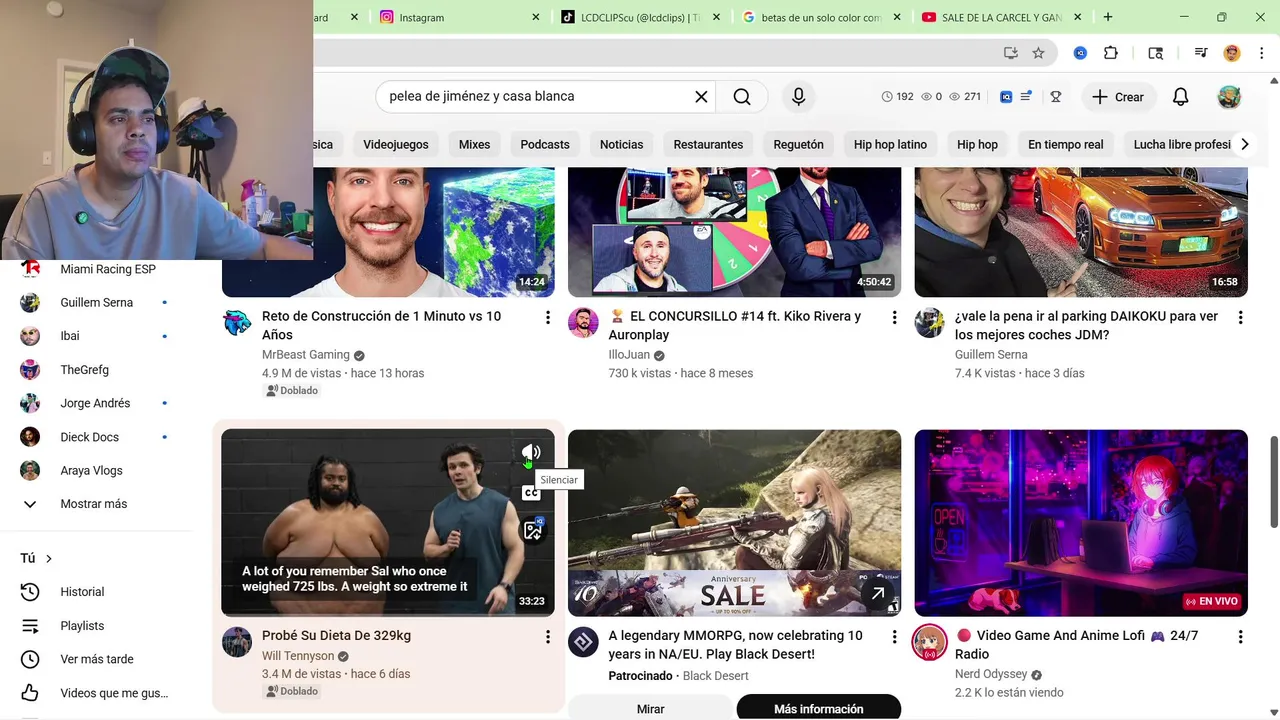Screen dimensions: 1280x720
Task: Select the Mixes chip
Action: 474,144
